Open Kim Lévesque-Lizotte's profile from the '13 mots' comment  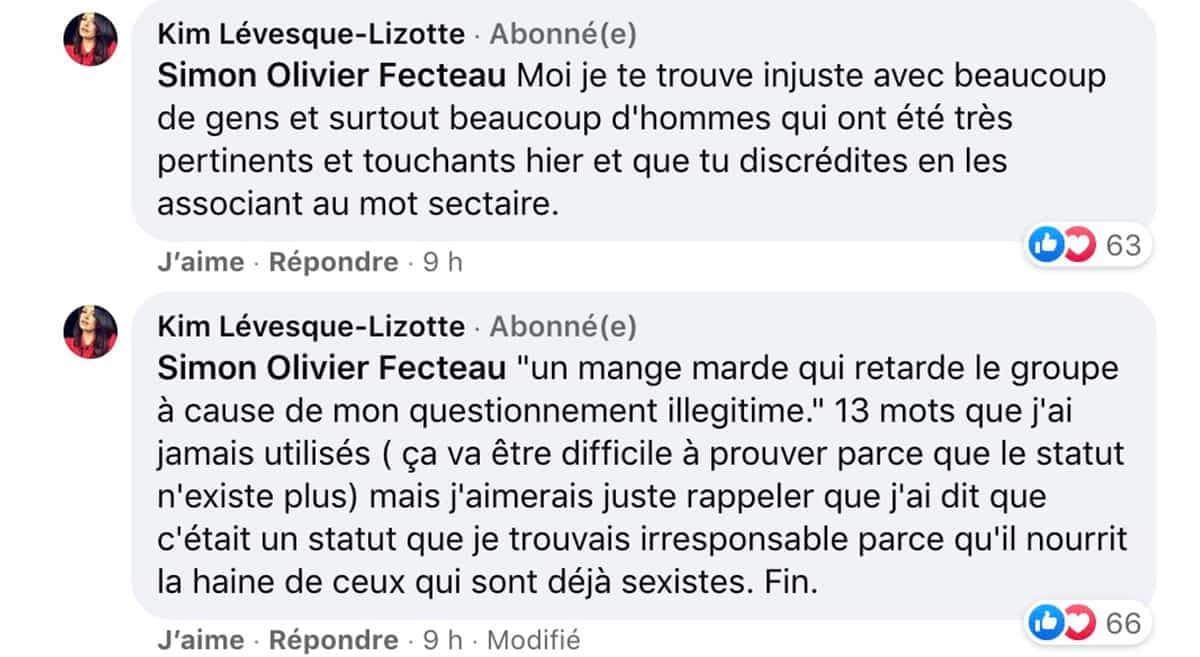click(x=311, y=327)
